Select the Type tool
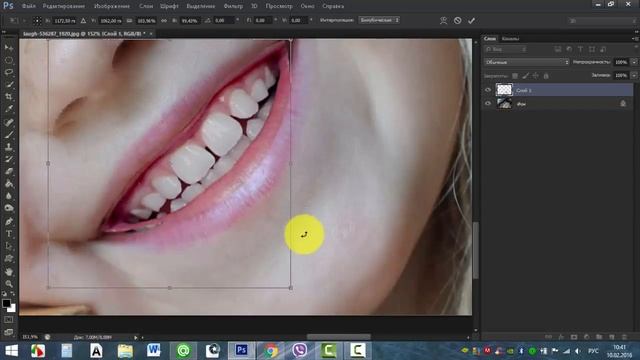The width and height of the screenshot is (640, 360). pos(9,234)
